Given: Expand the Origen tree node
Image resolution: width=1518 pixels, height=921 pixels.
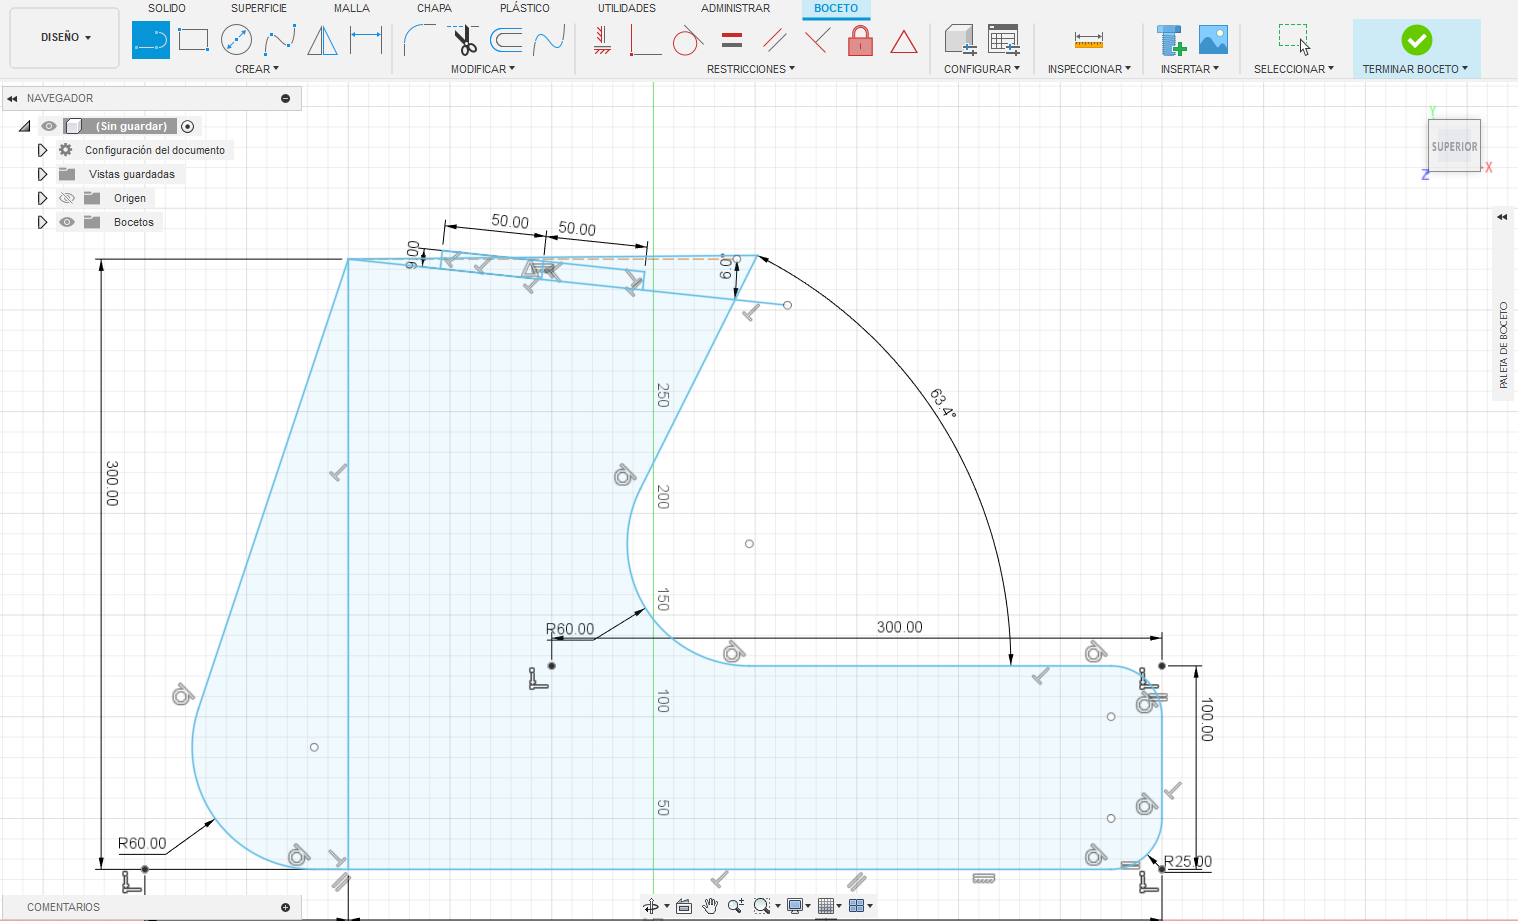Looking at the screenshot, I should 42,198.
